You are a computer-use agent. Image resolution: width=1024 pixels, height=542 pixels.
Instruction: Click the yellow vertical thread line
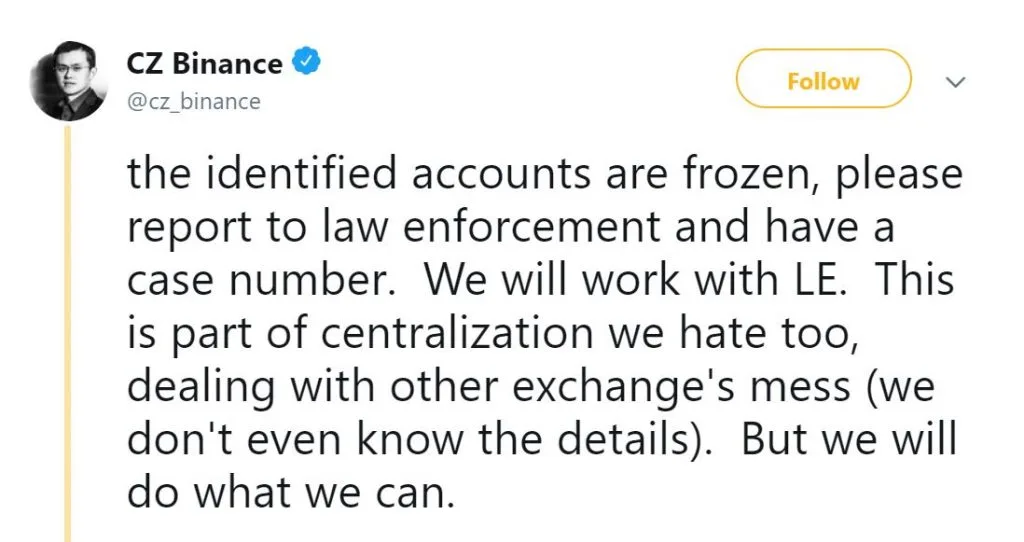click(x=69, y=330)
